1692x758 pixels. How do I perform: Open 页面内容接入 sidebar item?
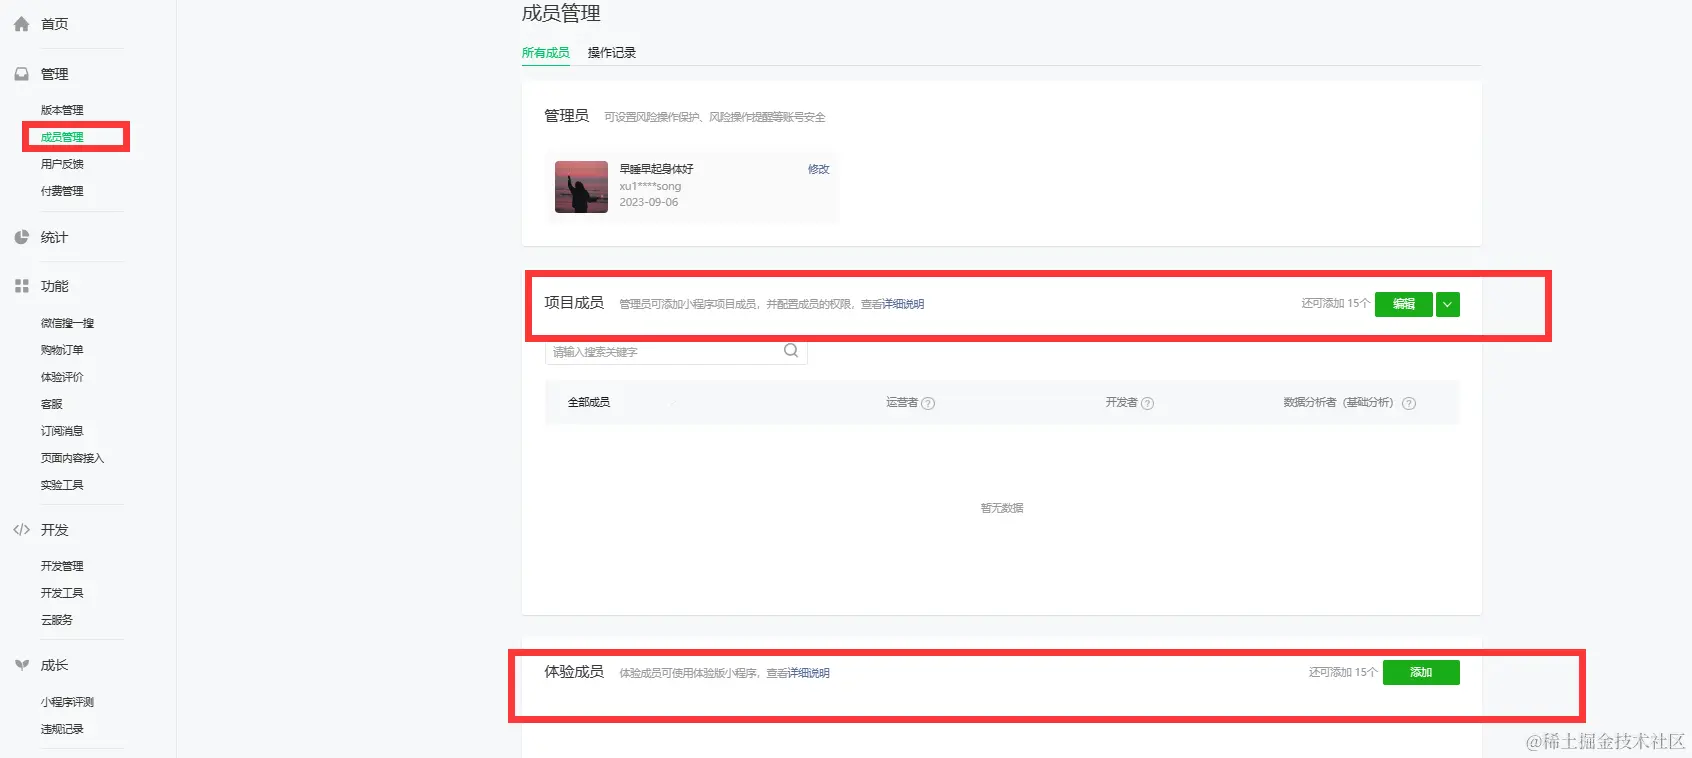pos(72,458)
